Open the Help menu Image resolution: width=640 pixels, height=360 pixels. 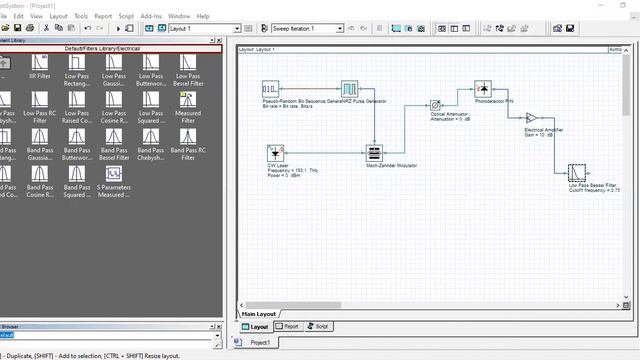pyautogui.click(x=203, y=16)
